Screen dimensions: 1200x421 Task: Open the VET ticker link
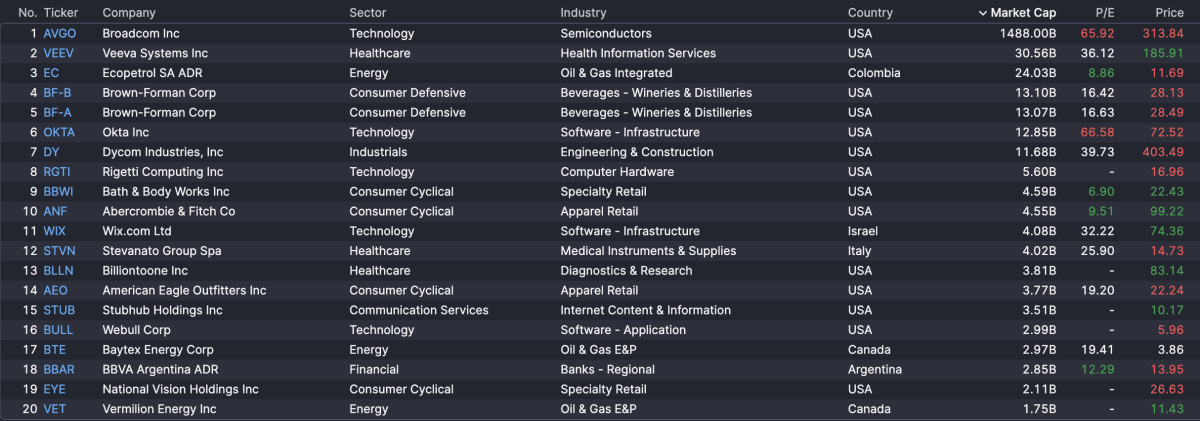click(x=54, y=409)
